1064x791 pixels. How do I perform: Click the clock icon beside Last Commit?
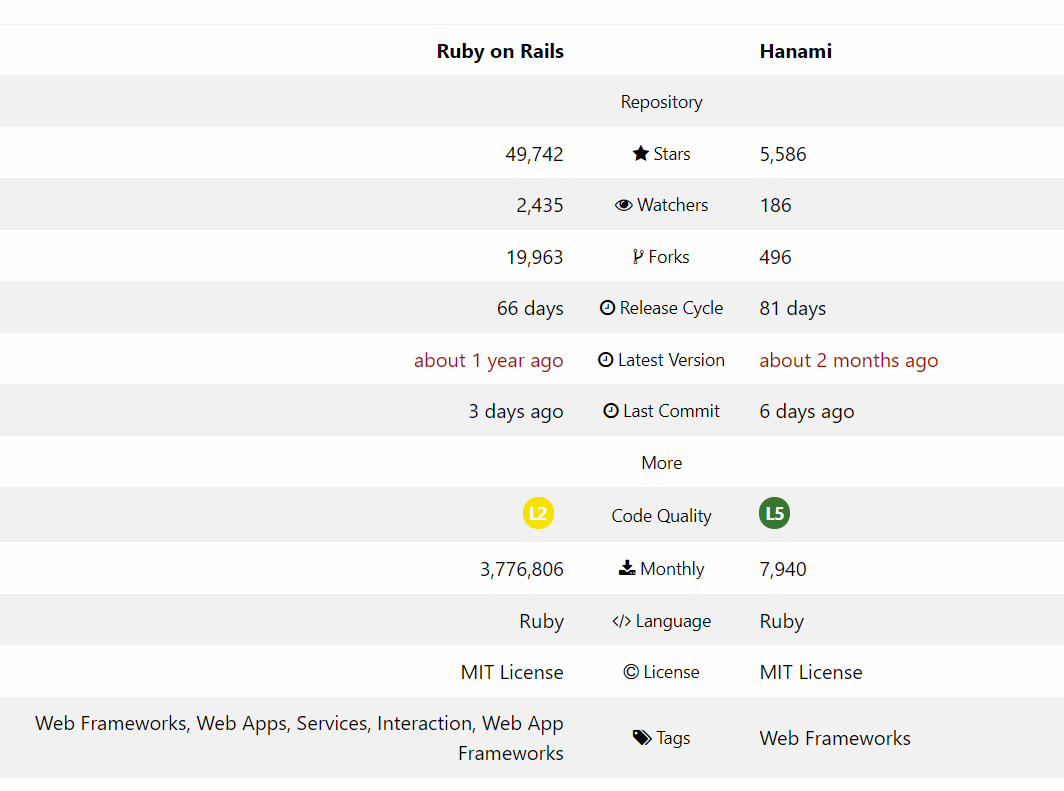coord(611,410)
